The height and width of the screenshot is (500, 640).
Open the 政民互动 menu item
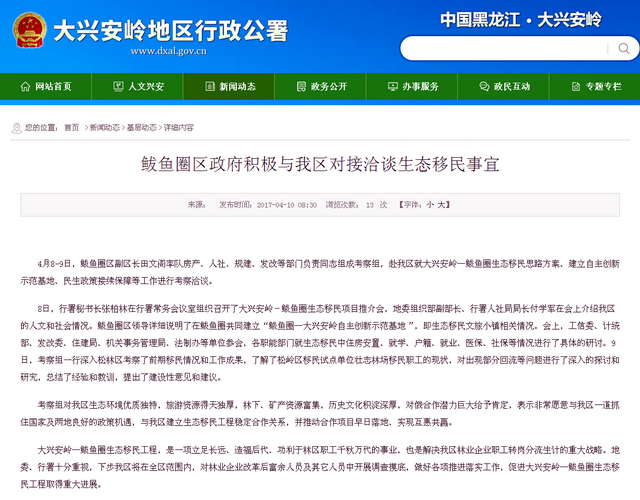click(x=503, y=87)
